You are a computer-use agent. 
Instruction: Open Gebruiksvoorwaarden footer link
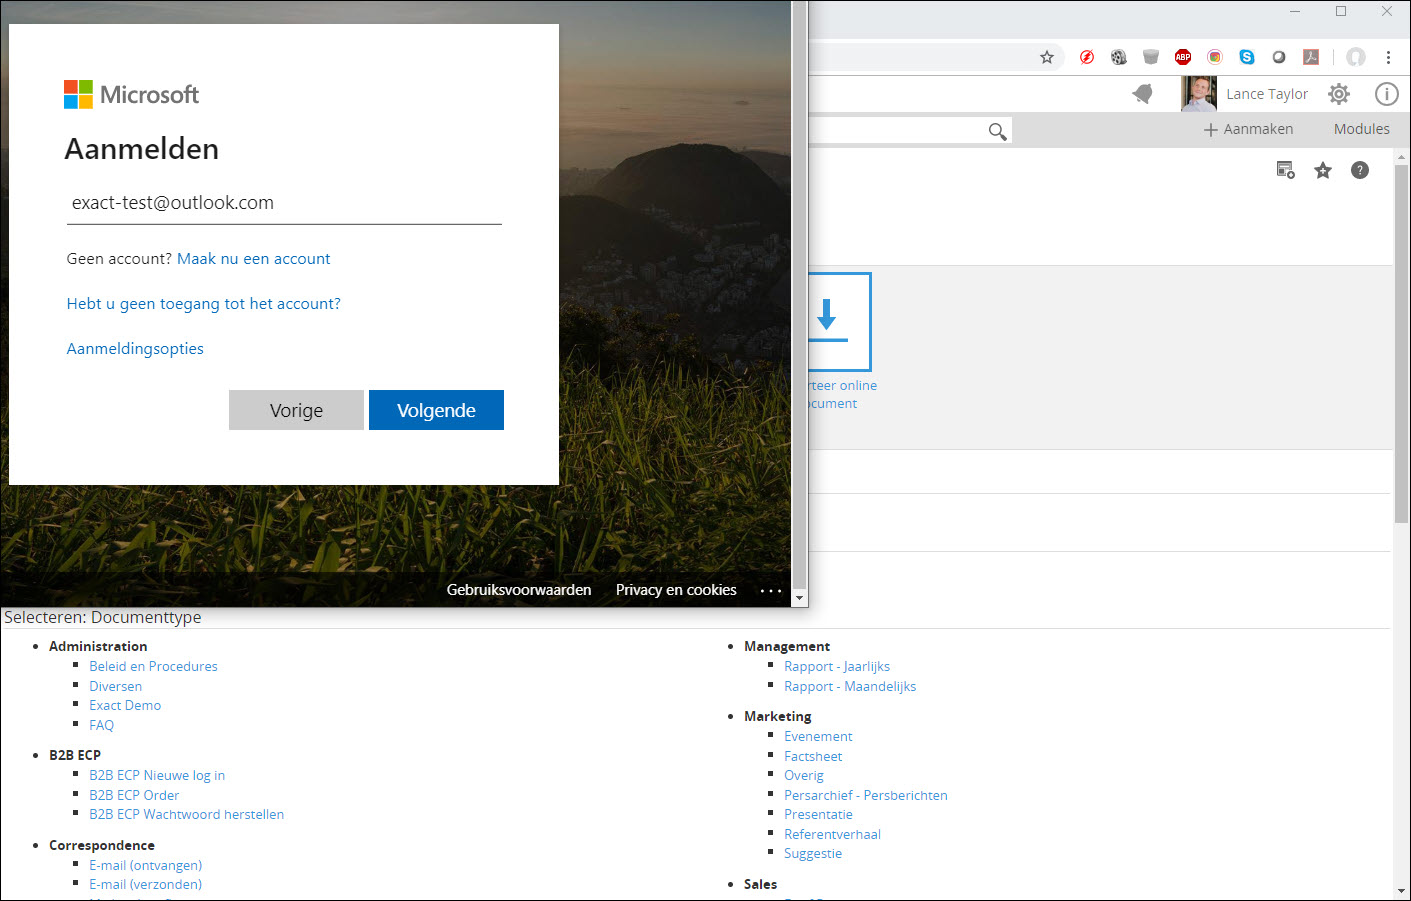pyautogui.click(x=519, y=590)
